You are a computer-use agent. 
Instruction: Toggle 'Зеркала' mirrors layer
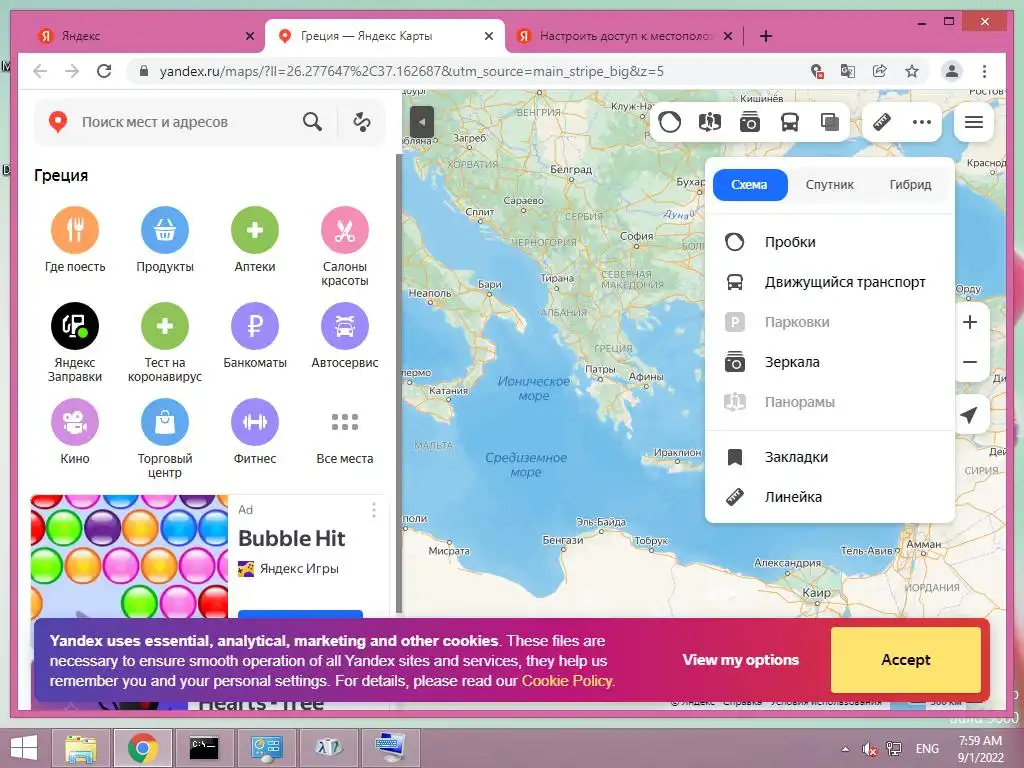[829, 362]
